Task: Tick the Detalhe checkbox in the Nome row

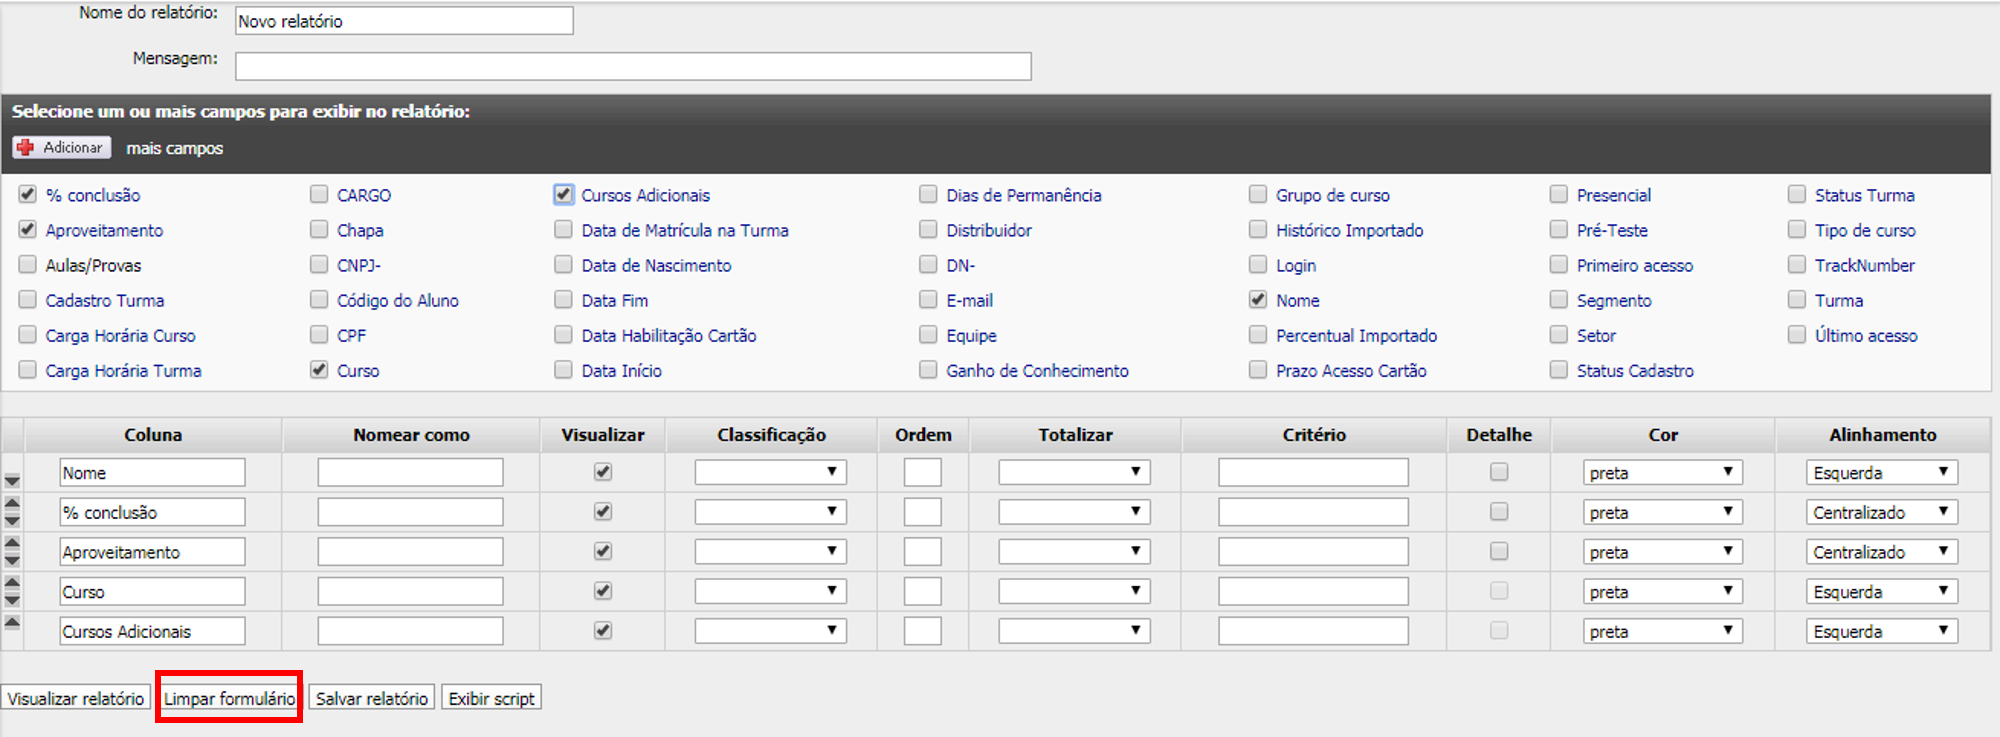Action: pyautogui.click(x=1498, y=472)
